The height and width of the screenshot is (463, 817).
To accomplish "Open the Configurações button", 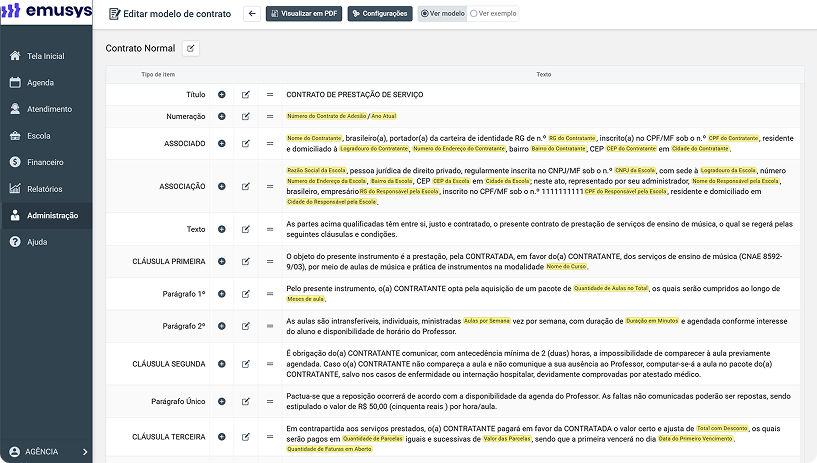I will (x=380, y=14).
